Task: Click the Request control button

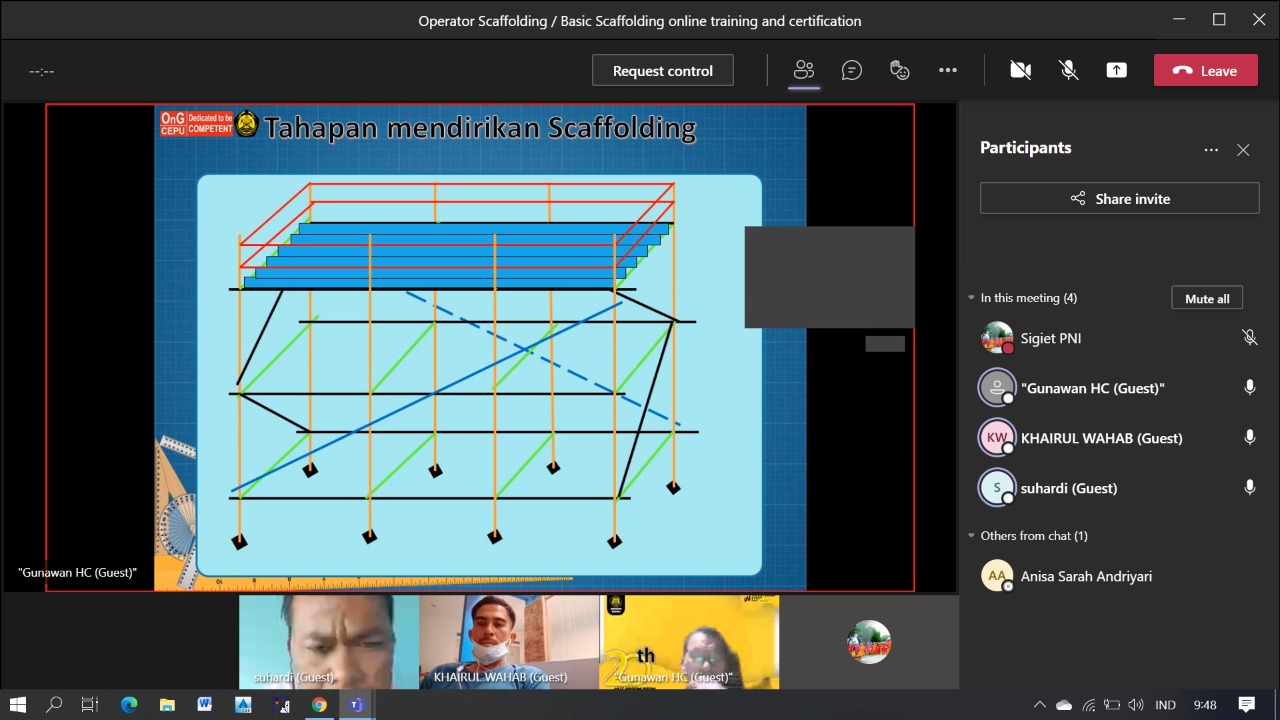Action: tap(662, 70)
